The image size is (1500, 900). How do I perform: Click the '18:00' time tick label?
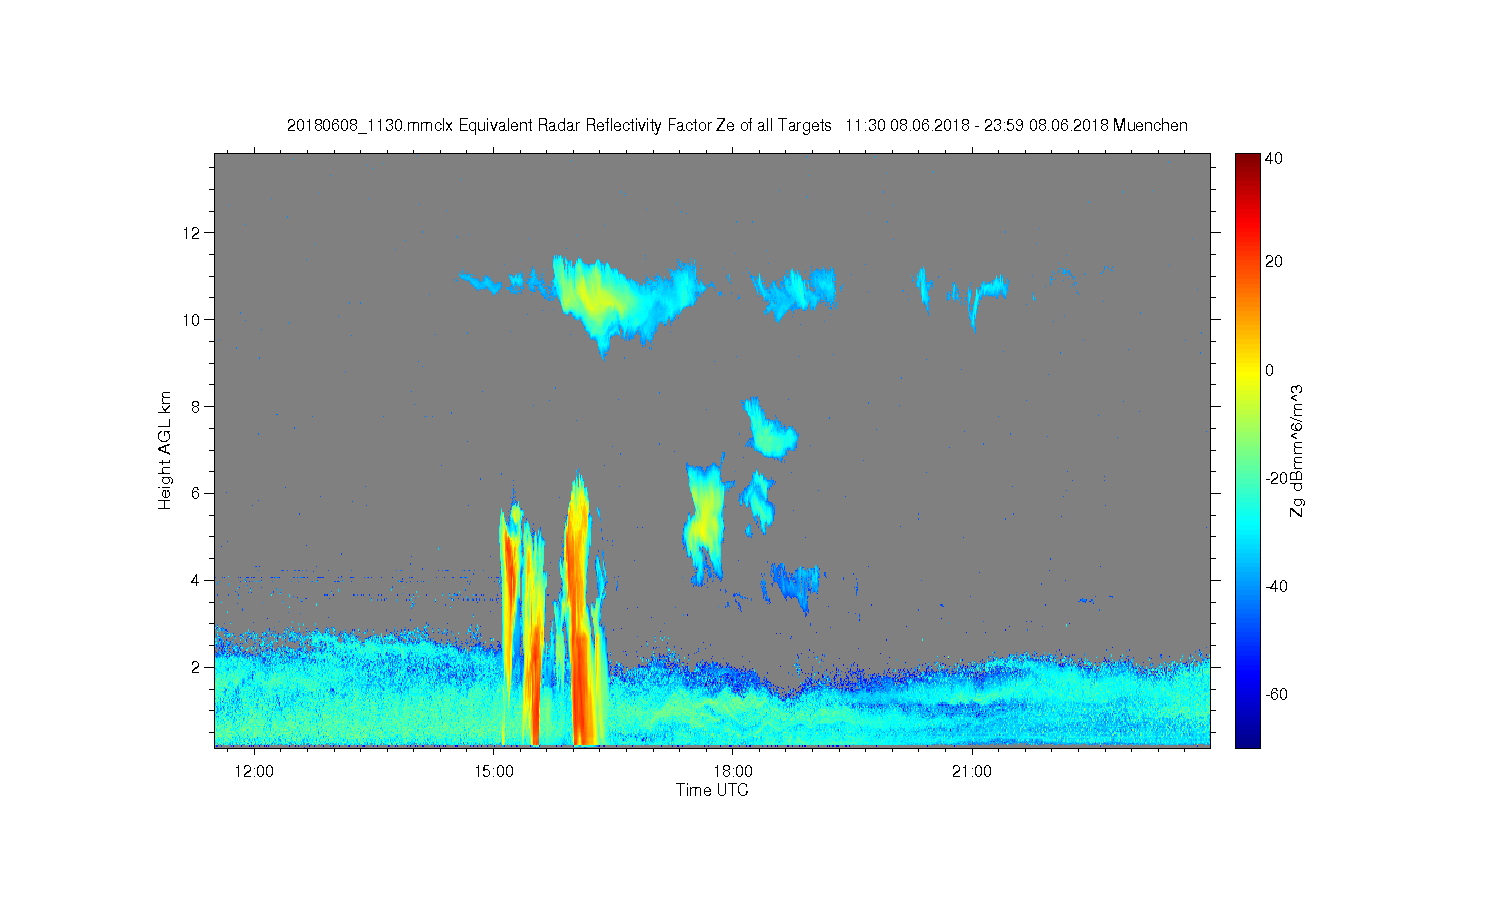pos(733,771)
